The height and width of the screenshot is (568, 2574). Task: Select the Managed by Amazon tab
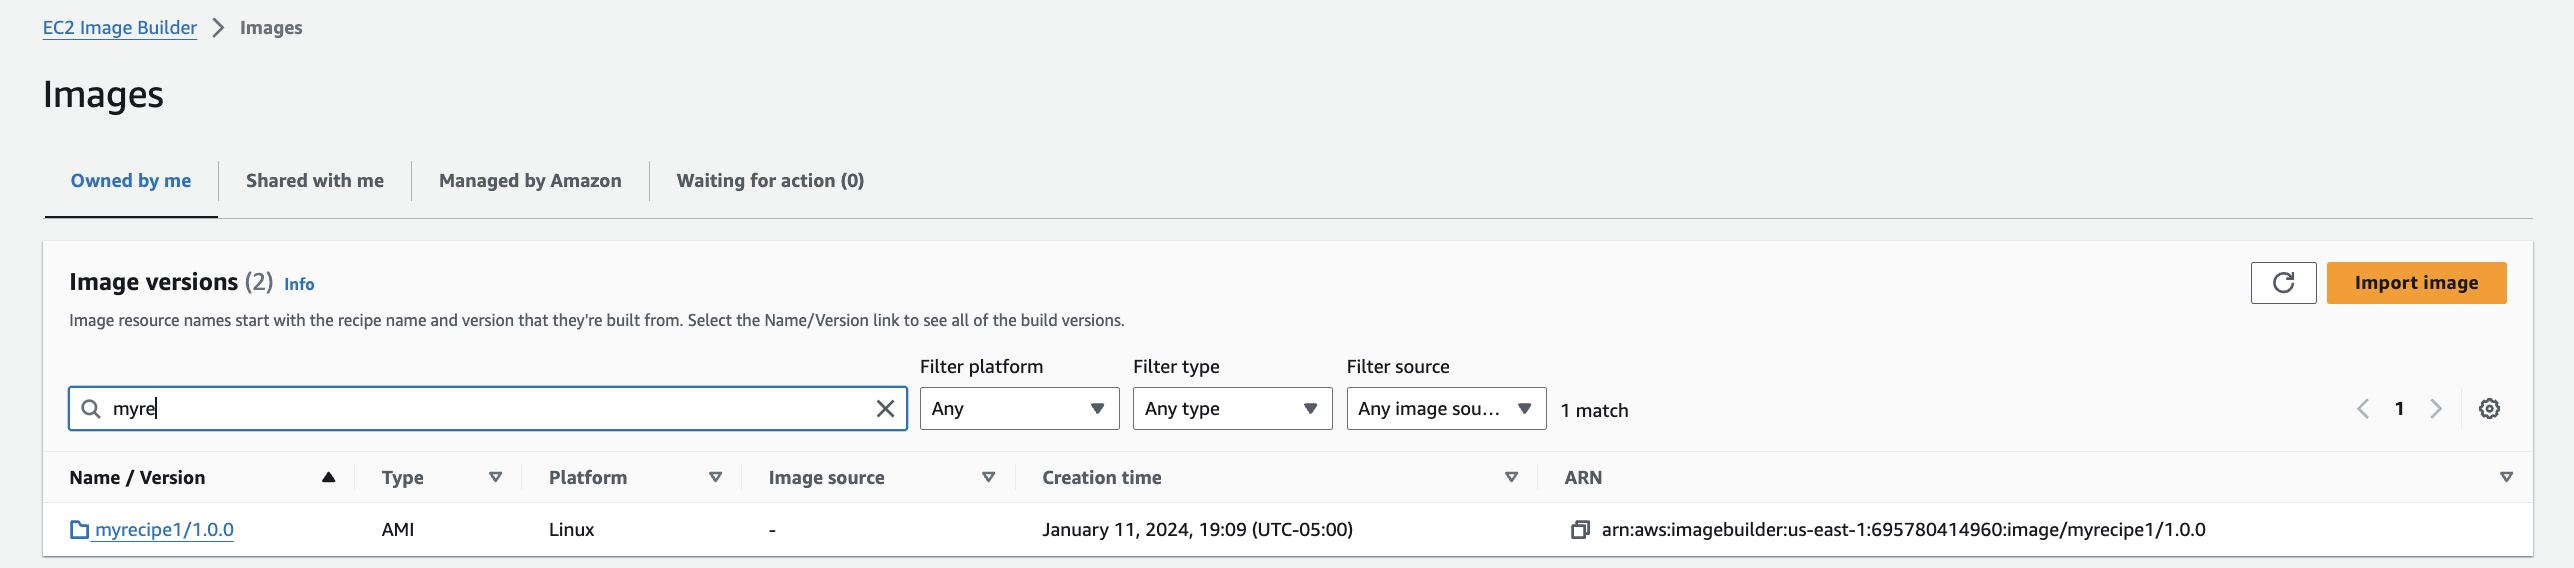coord(530,181)
